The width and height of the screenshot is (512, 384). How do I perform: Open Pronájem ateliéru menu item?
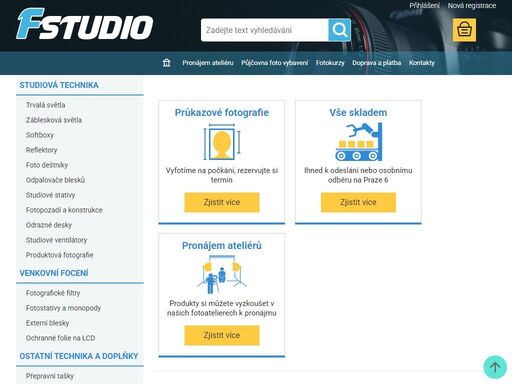(208, 63)
